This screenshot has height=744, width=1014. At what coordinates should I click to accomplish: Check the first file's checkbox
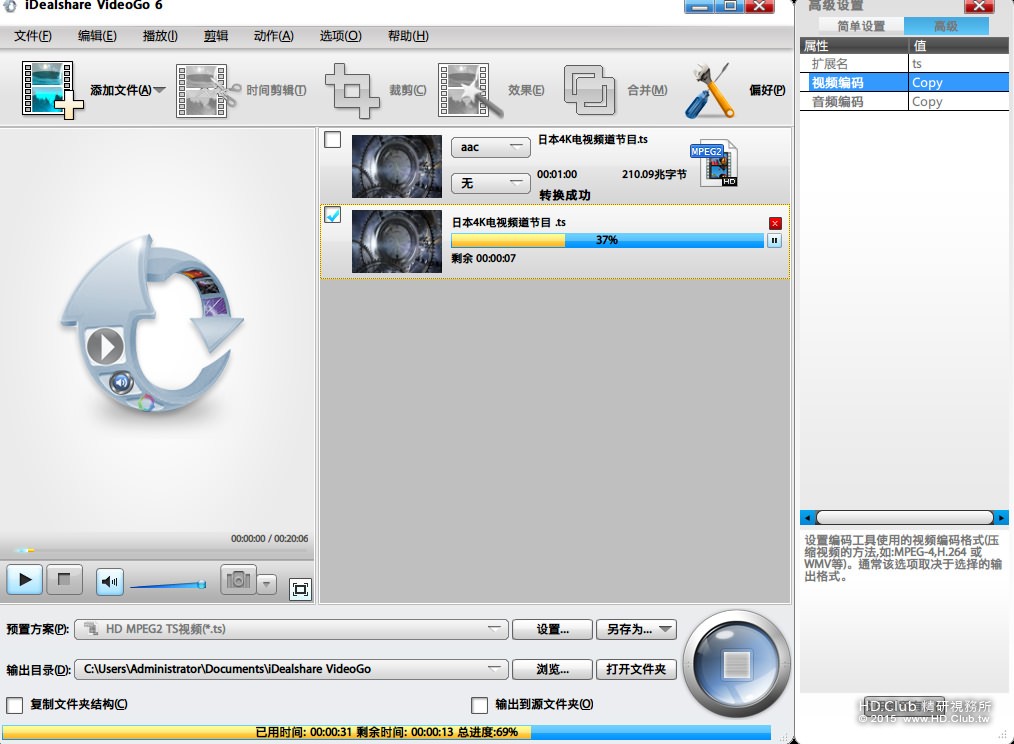[332, 140]
